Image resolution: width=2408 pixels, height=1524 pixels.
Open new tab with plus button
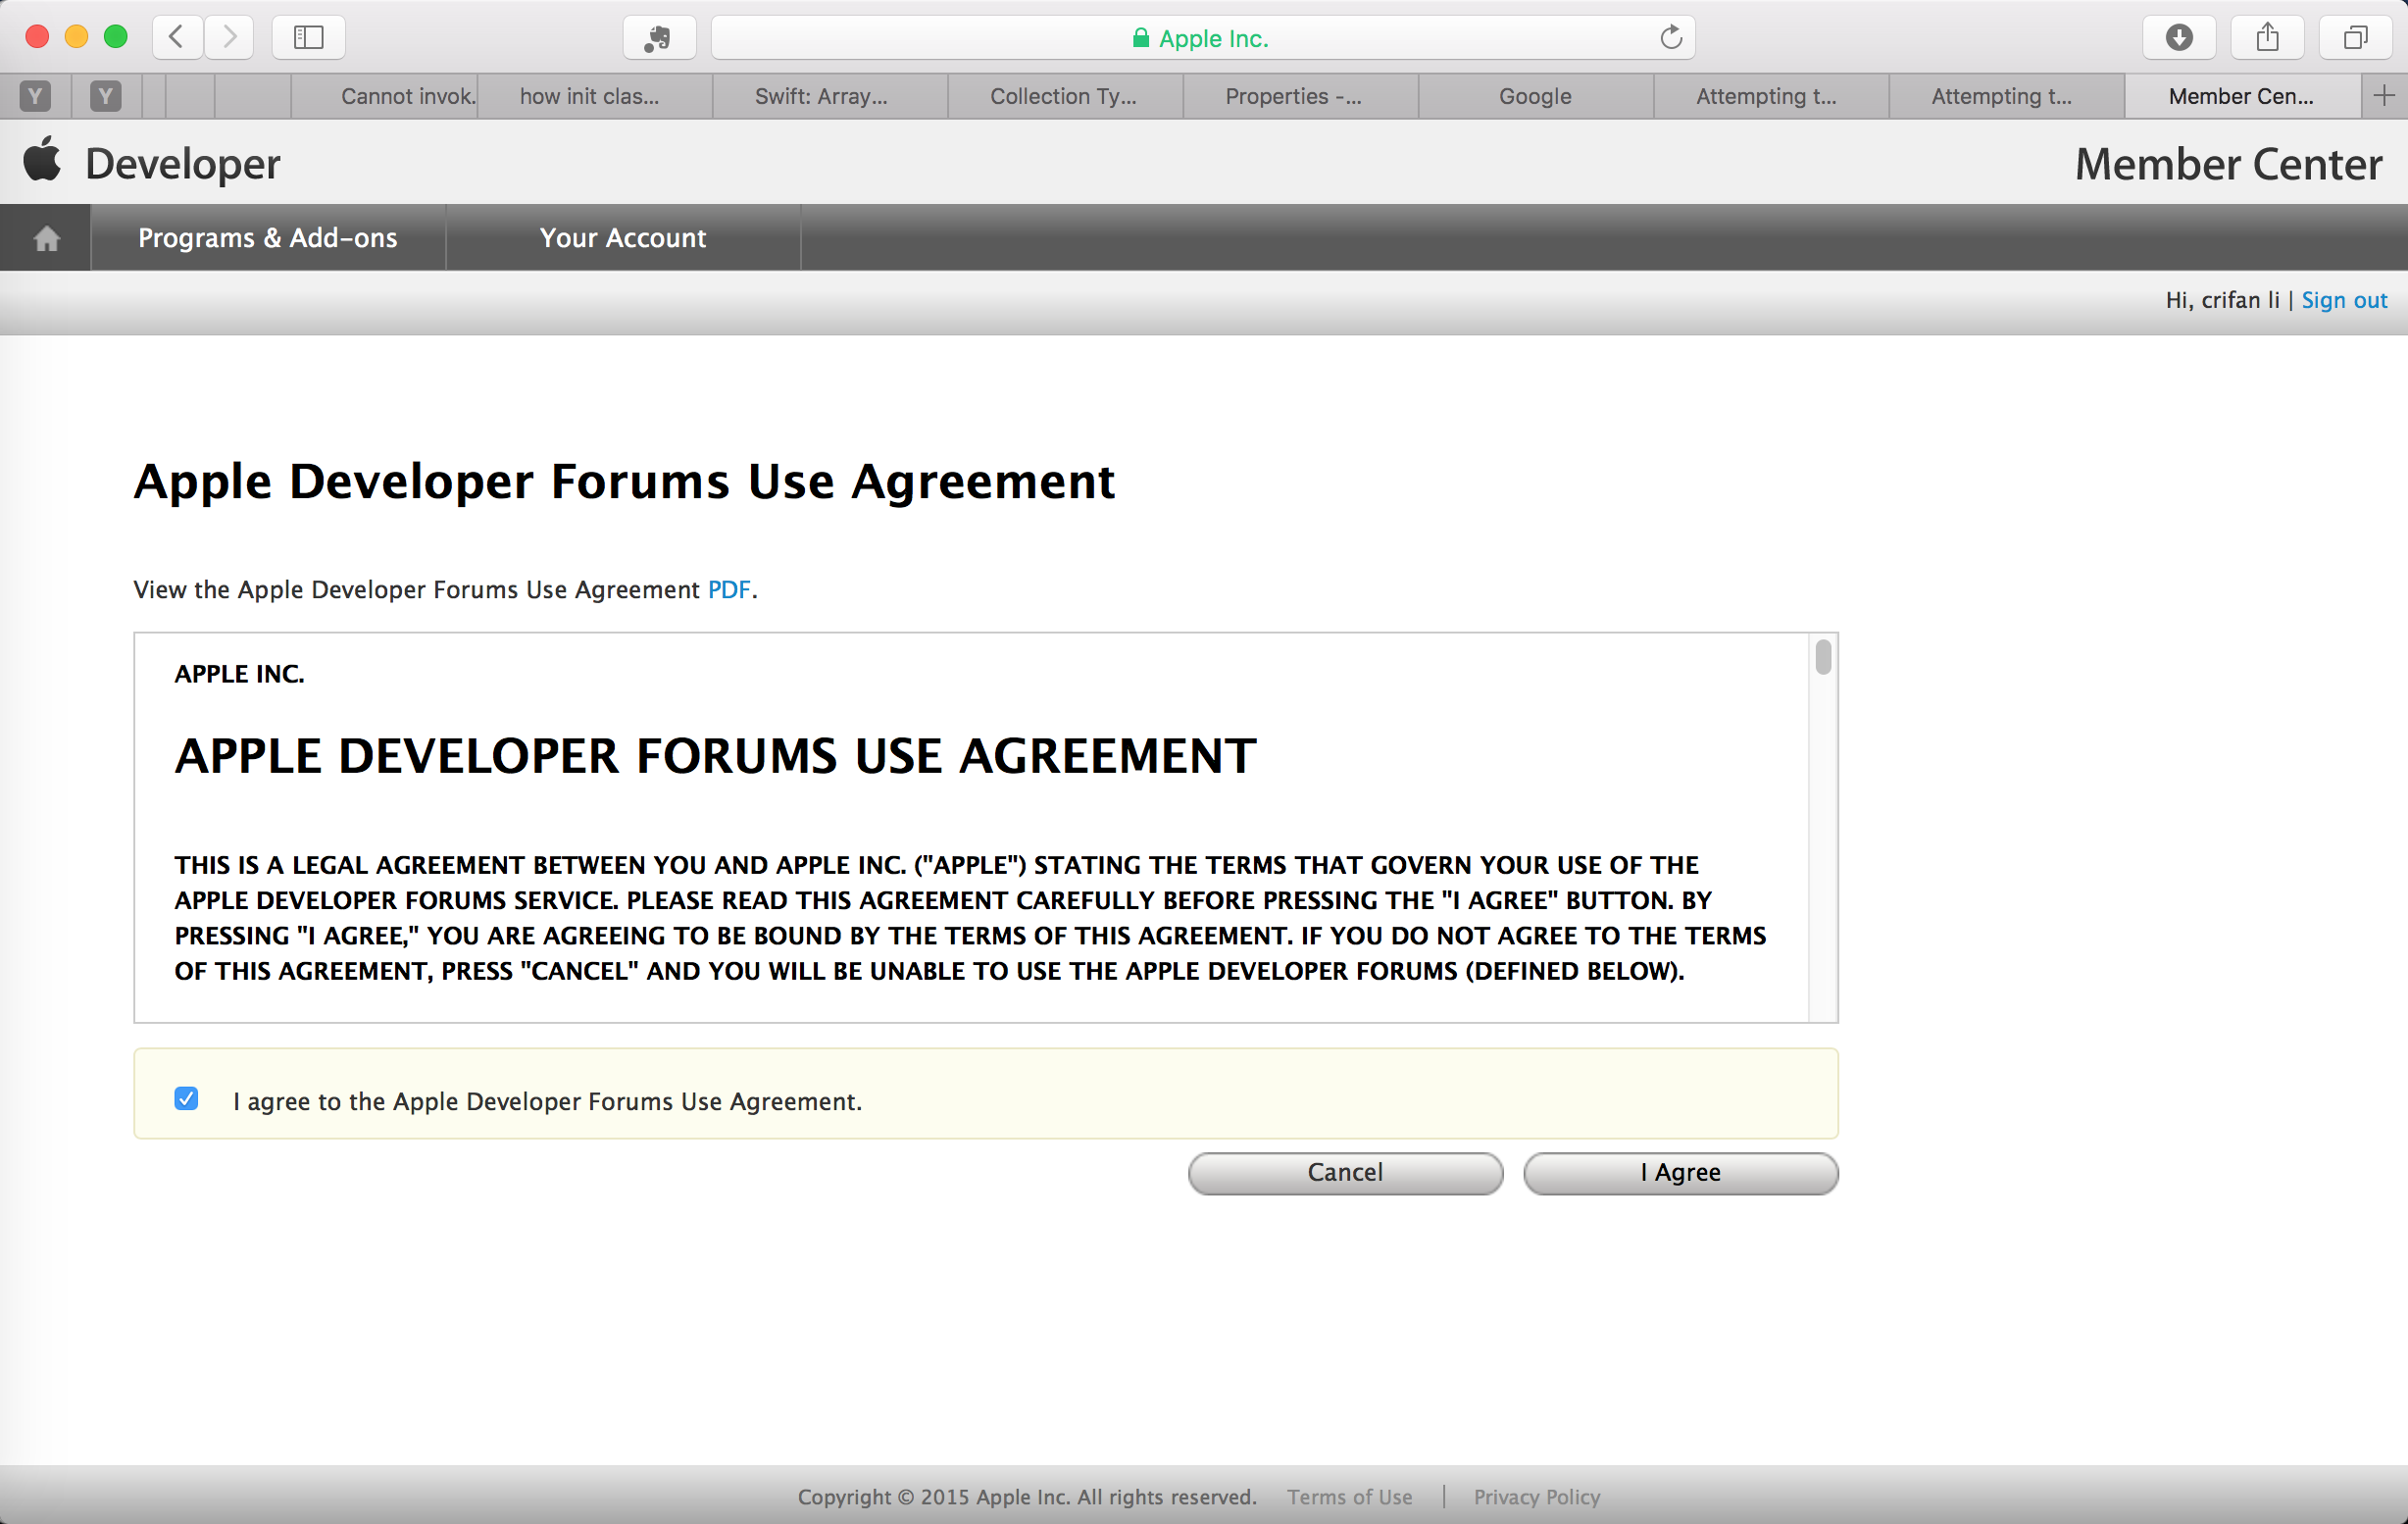(2384, 96)
